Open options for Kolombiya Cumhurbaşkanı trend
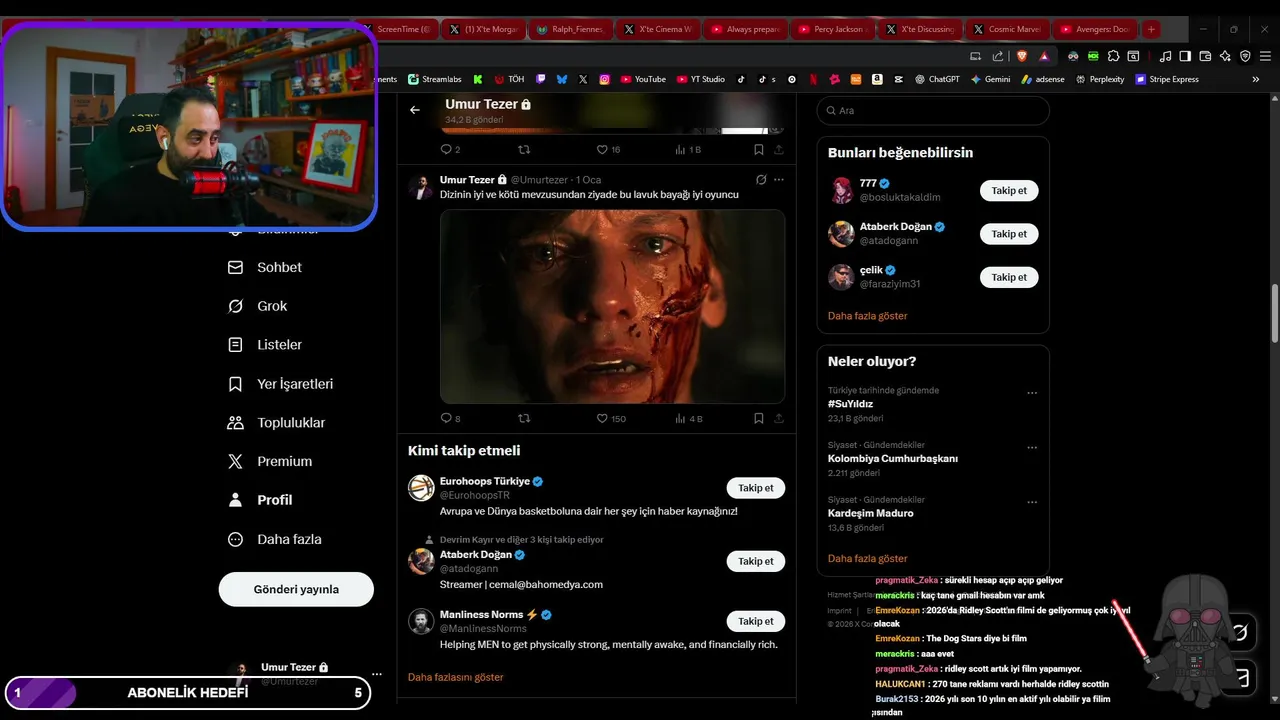 1032,447
